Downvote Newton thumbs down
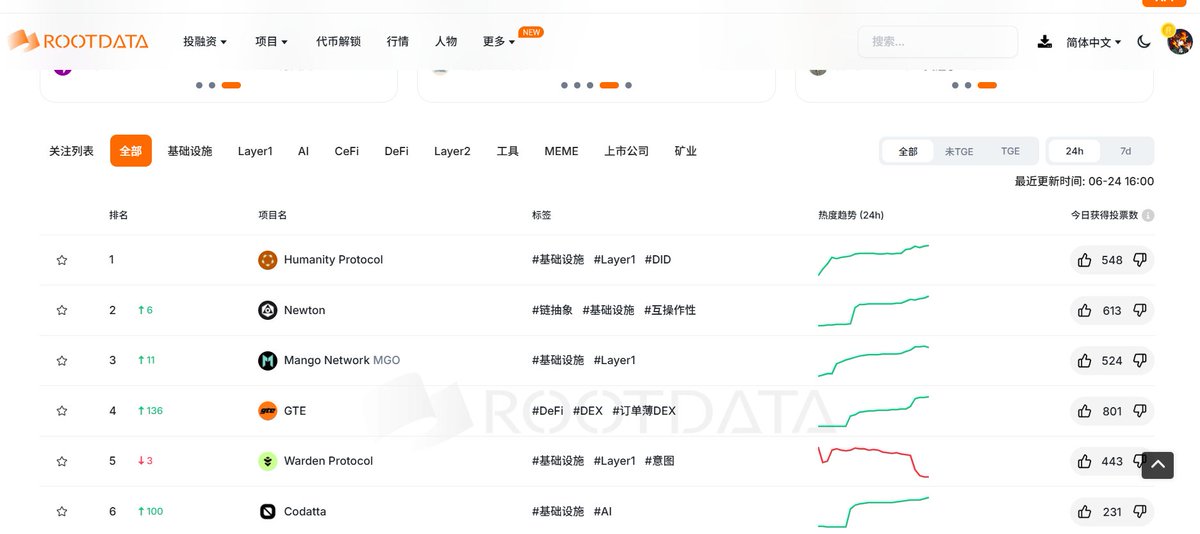This screenshot has width=1200, height=534. (x=1139, y=310)
